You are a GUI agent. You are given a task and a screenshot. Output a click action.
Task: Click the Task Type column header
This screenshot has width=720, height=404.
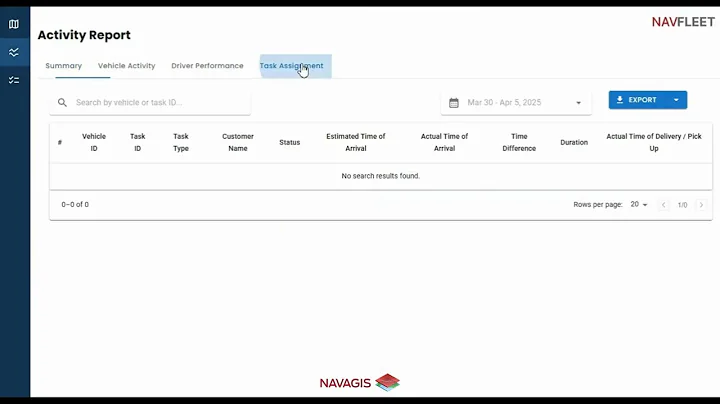pyautogui.click(x=181, y=142)
